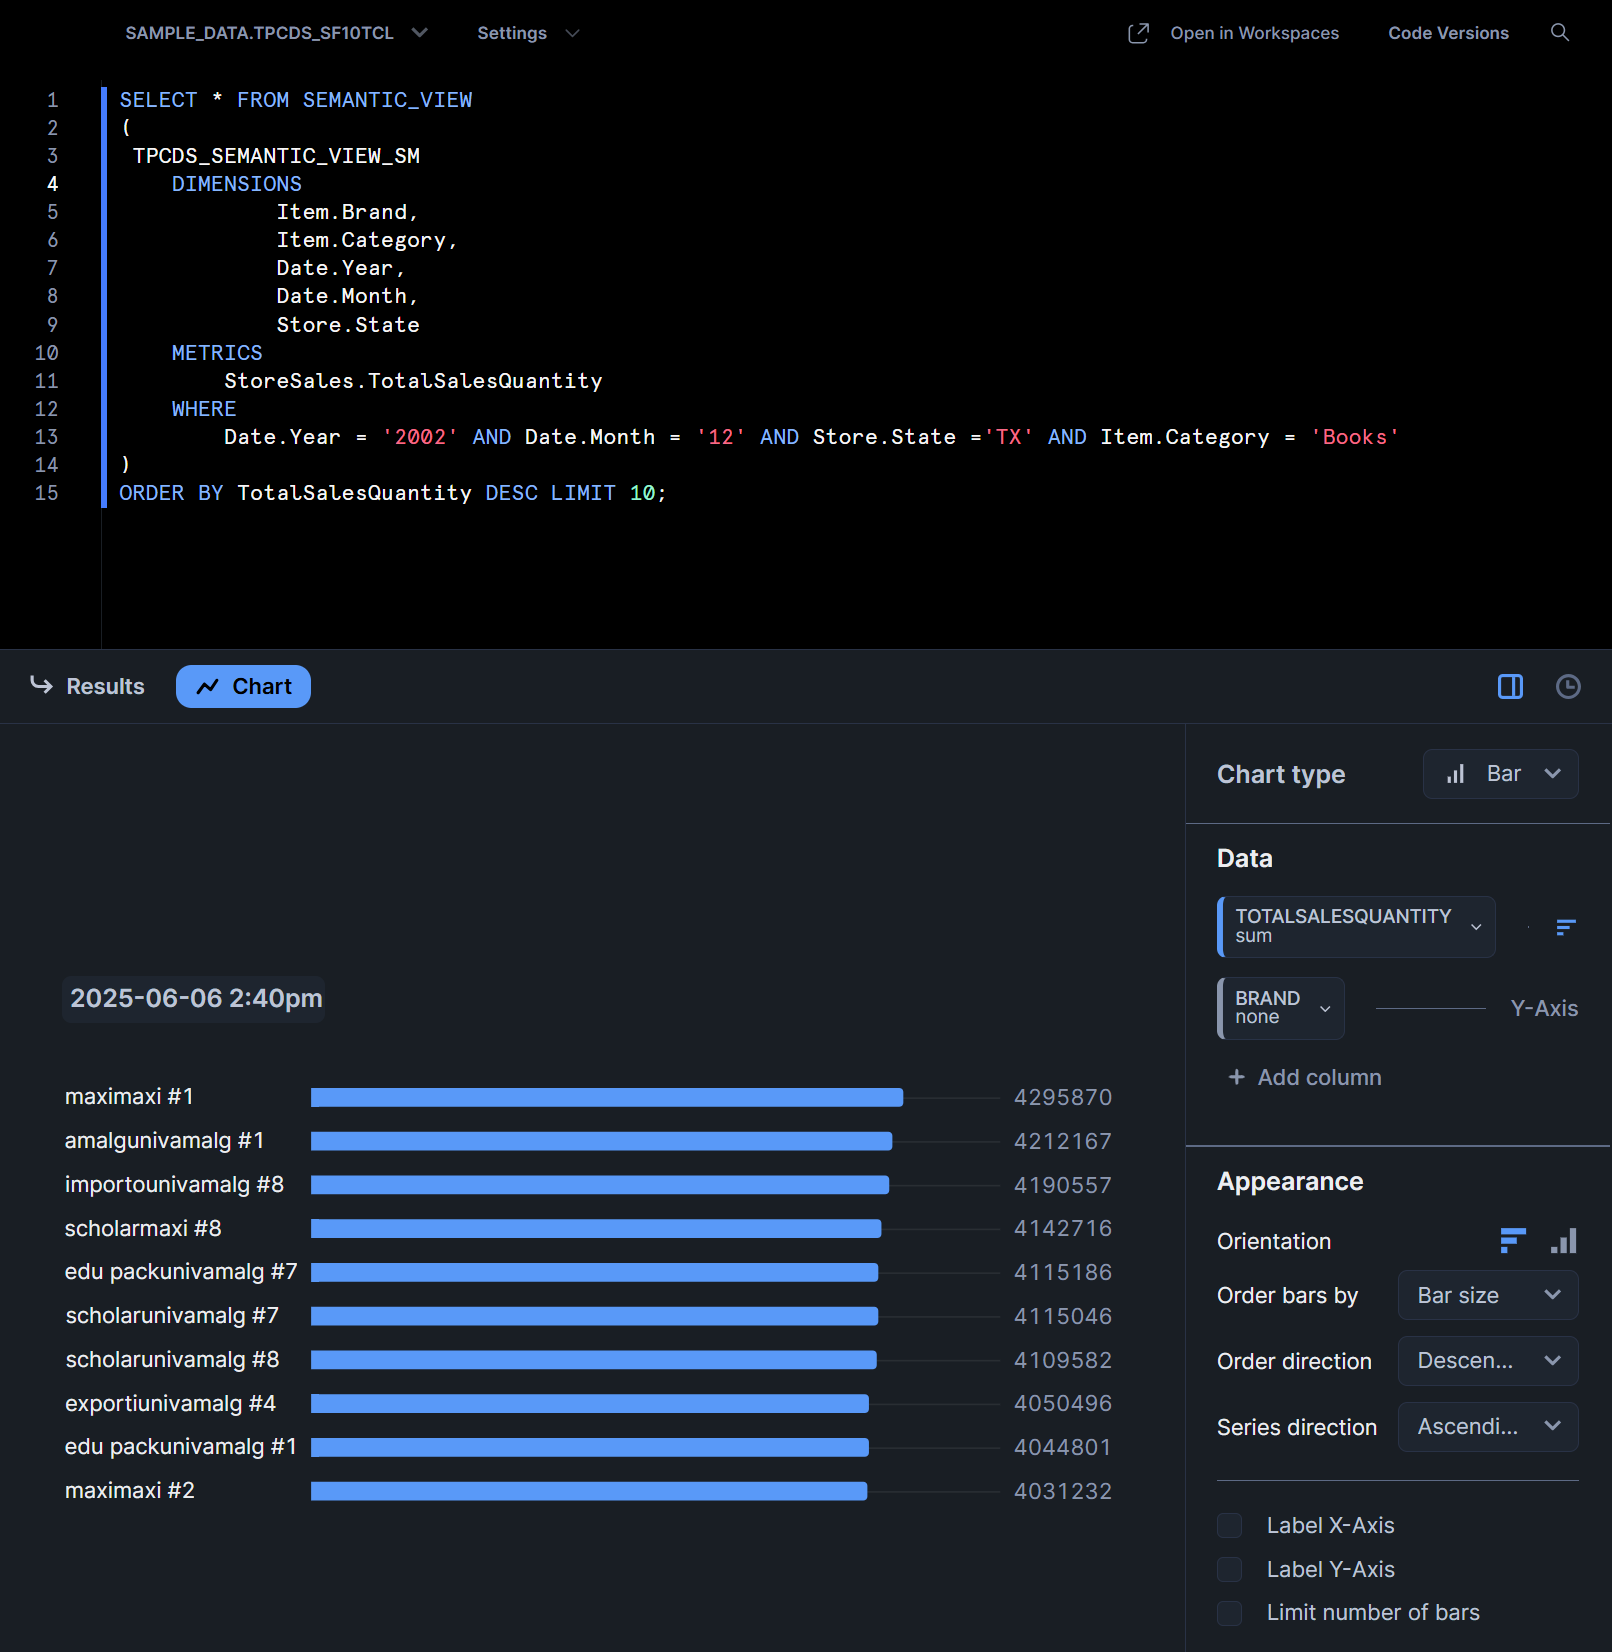Image resolution: width=1612 pixels, height=1652 pixels.
Task: Enable the Label X-Axis checkbox
Action: click(x=1229, y=1525)
